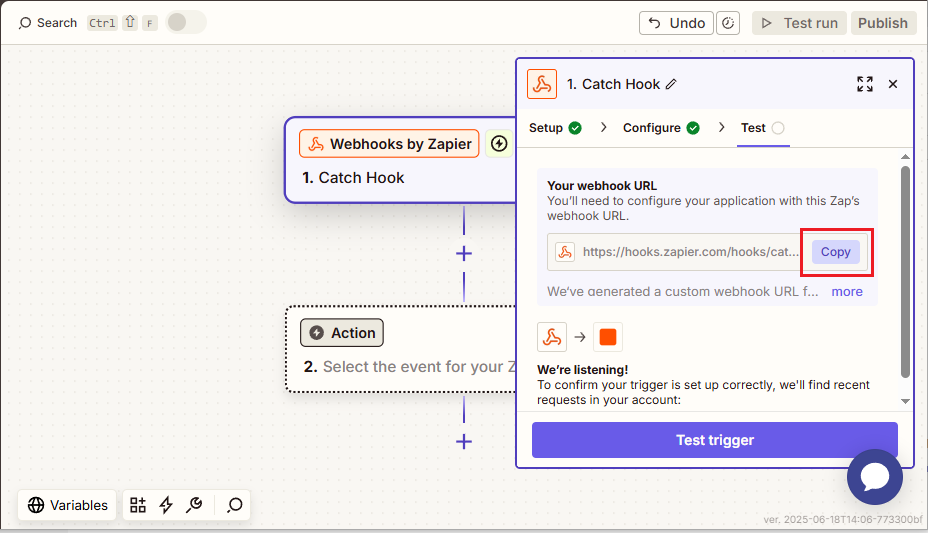This screenshot has width=928, height=533.
Task: Copy the webhook URL
Action: click(x=835, y=252)
